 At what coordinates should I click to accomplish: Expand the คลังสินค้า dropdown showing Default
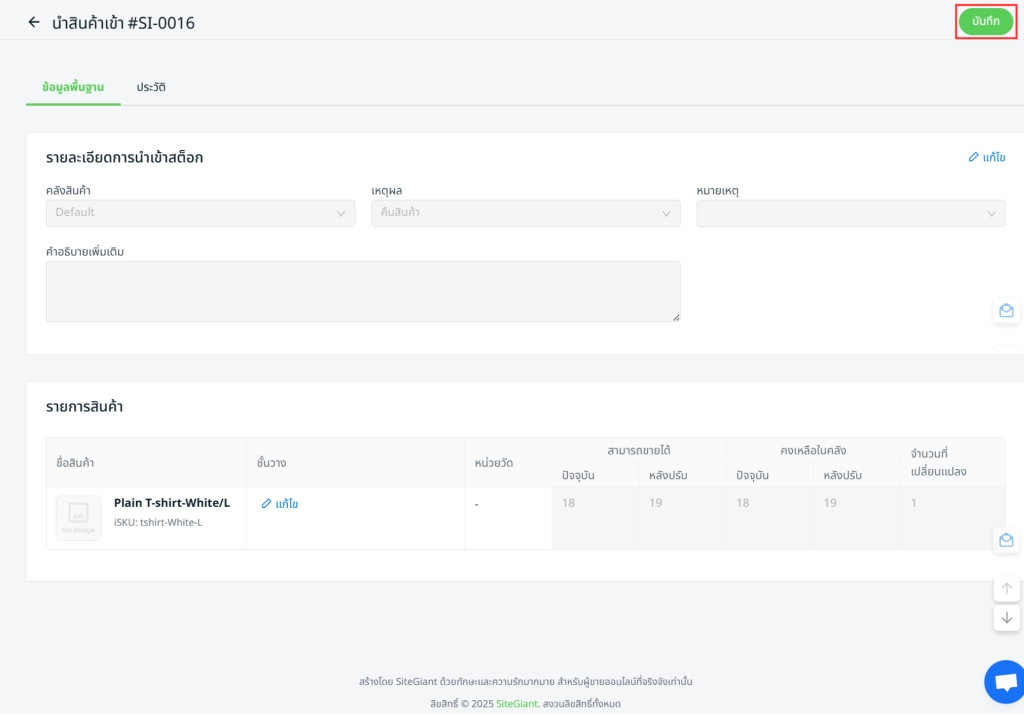coord(200,213)
